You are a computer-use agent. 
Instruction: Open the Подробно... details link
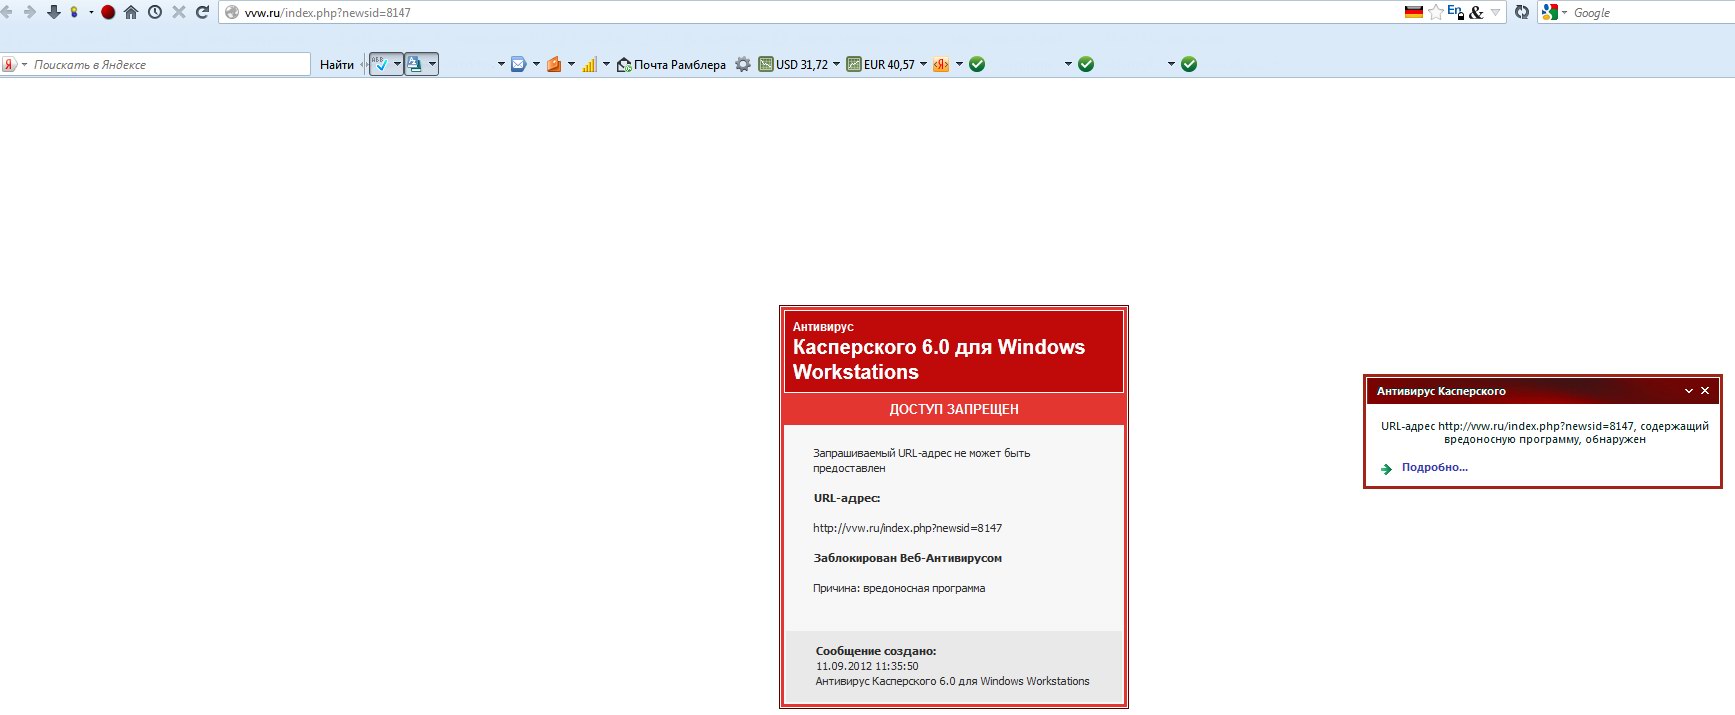[1434, 468]
